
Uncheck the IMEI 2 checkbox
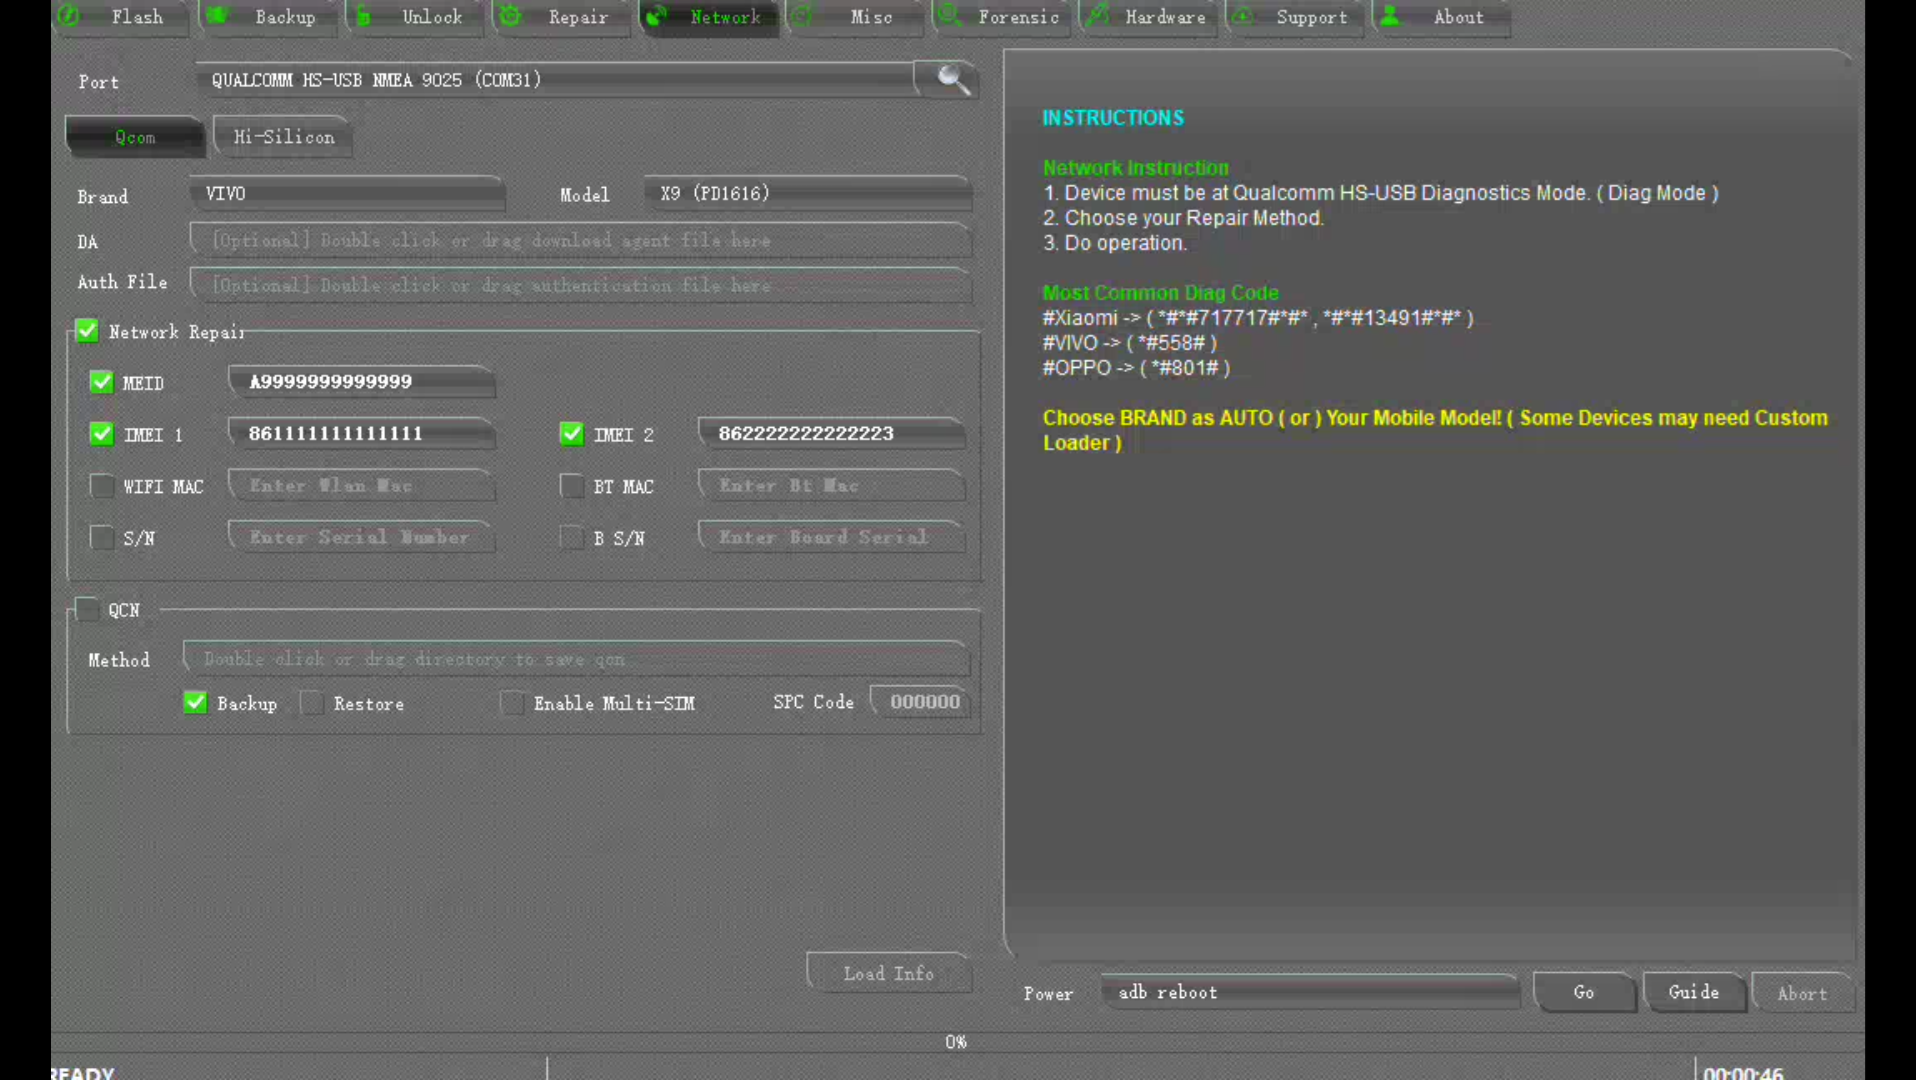tap(571, 434)
